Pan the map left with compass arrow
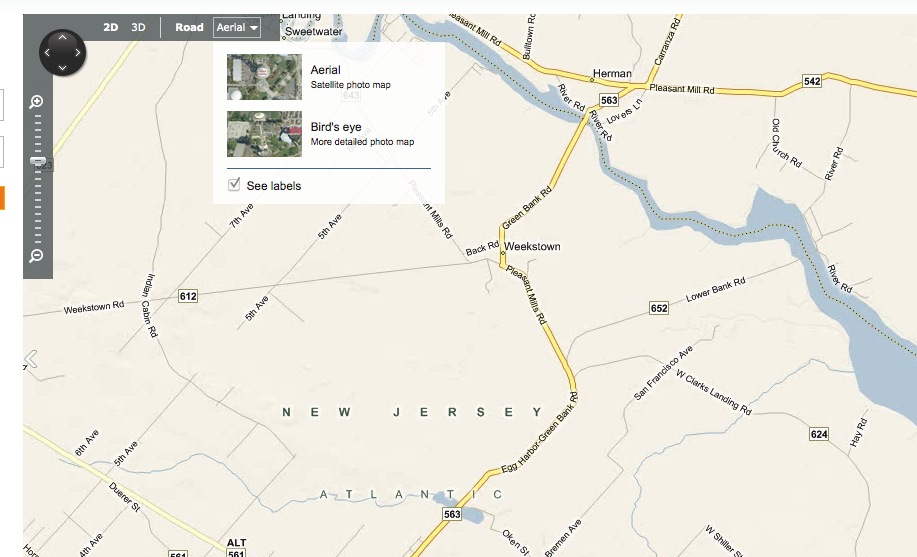This screenshot has width=917, height=557. point(46,52)
